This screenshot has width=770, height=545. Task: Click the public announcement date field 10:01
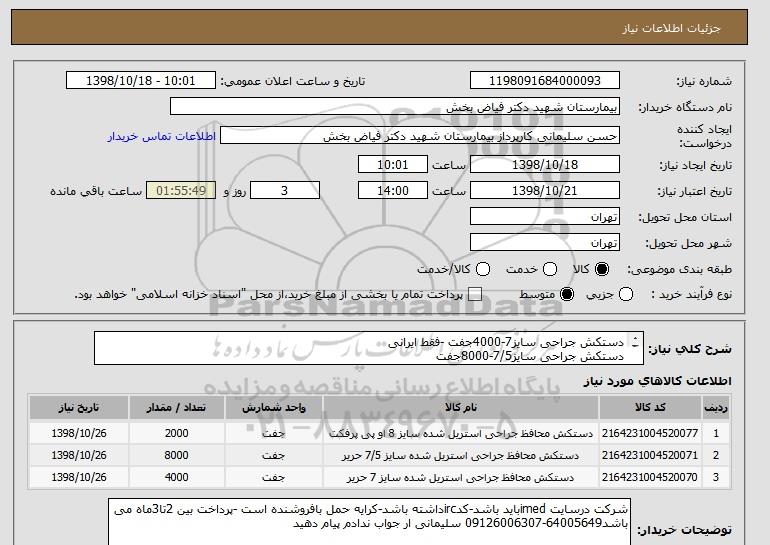click(141, 81)
